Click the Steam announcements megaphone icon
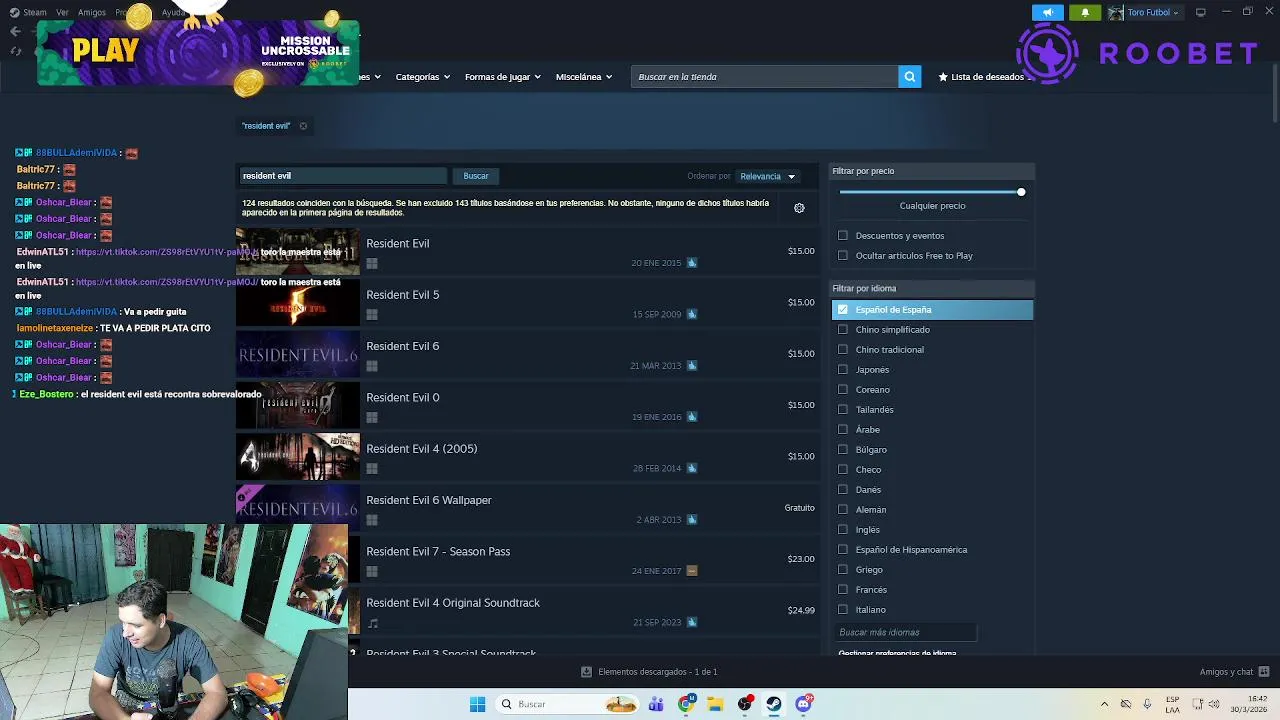 coord(1047,12)
